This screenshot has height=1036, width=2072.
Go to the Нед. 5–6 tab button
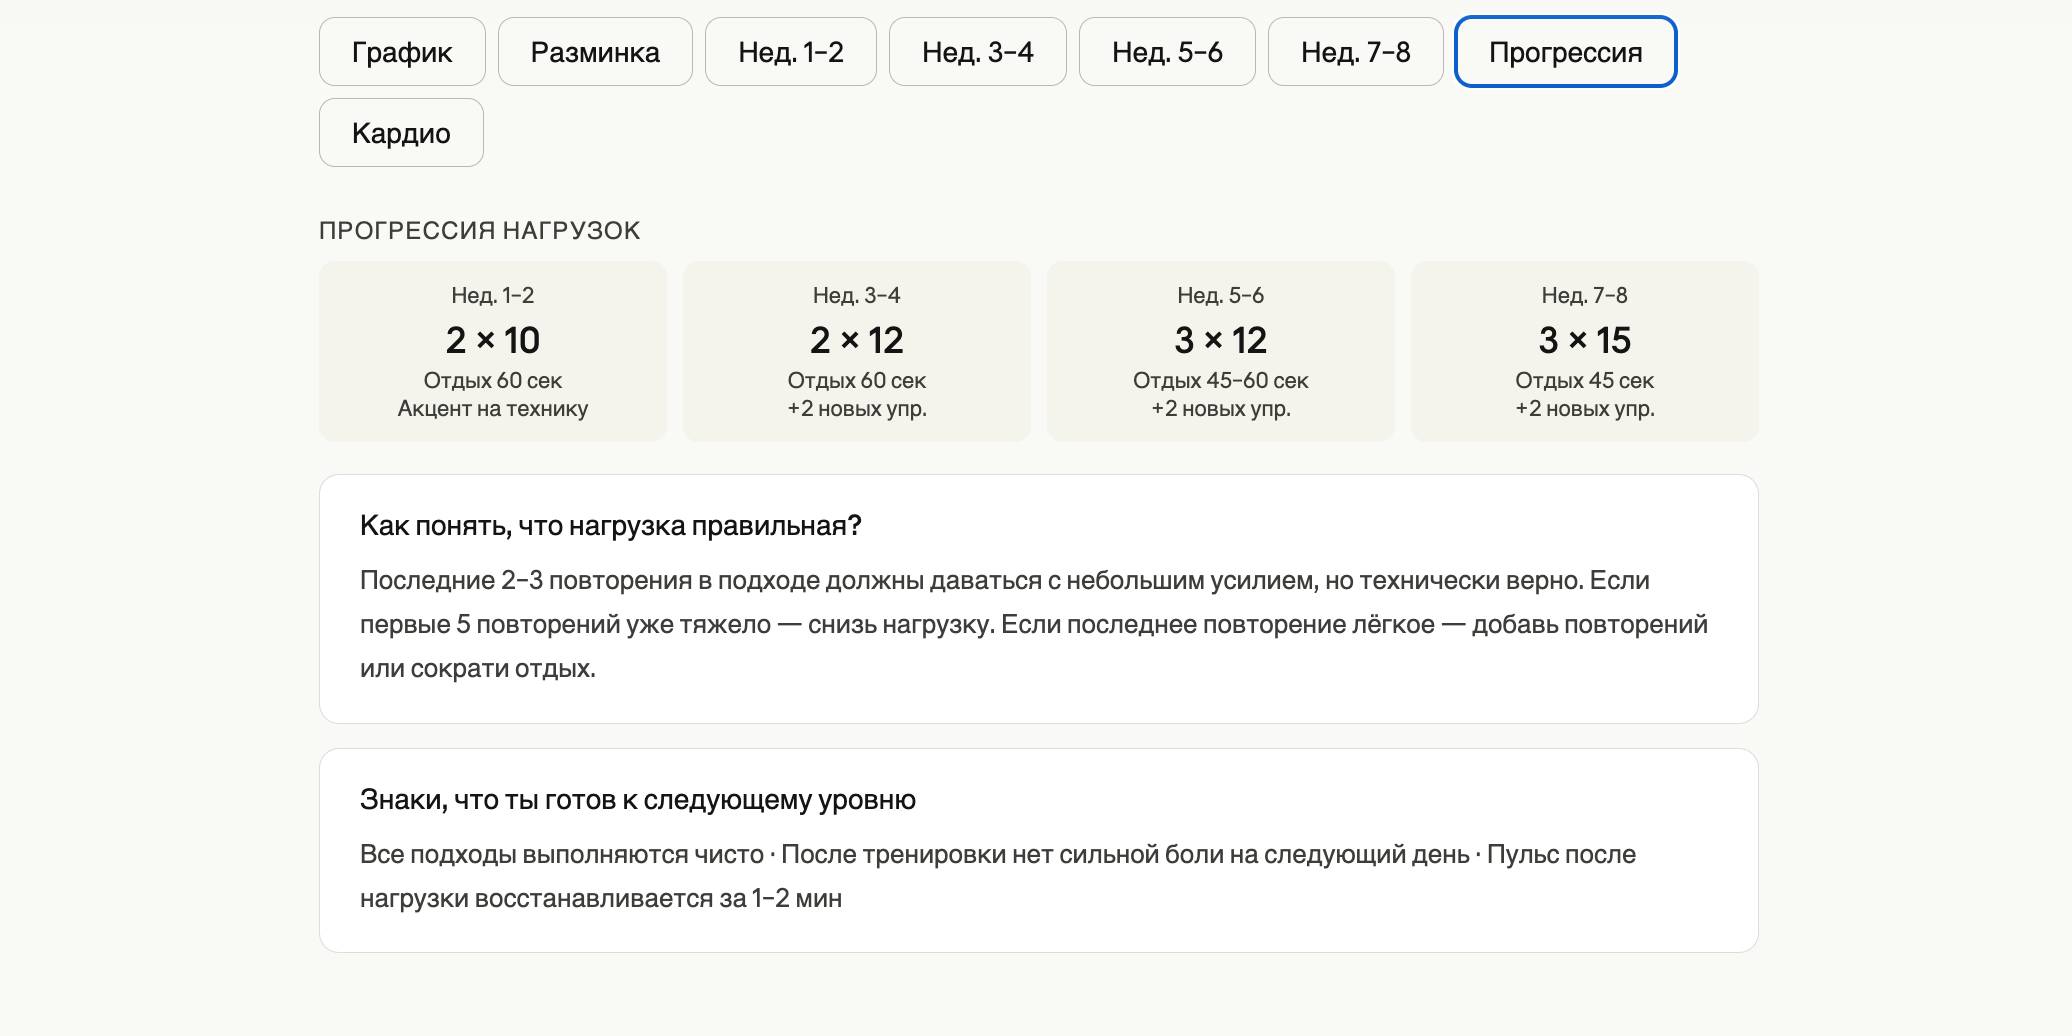(1167, 52)
